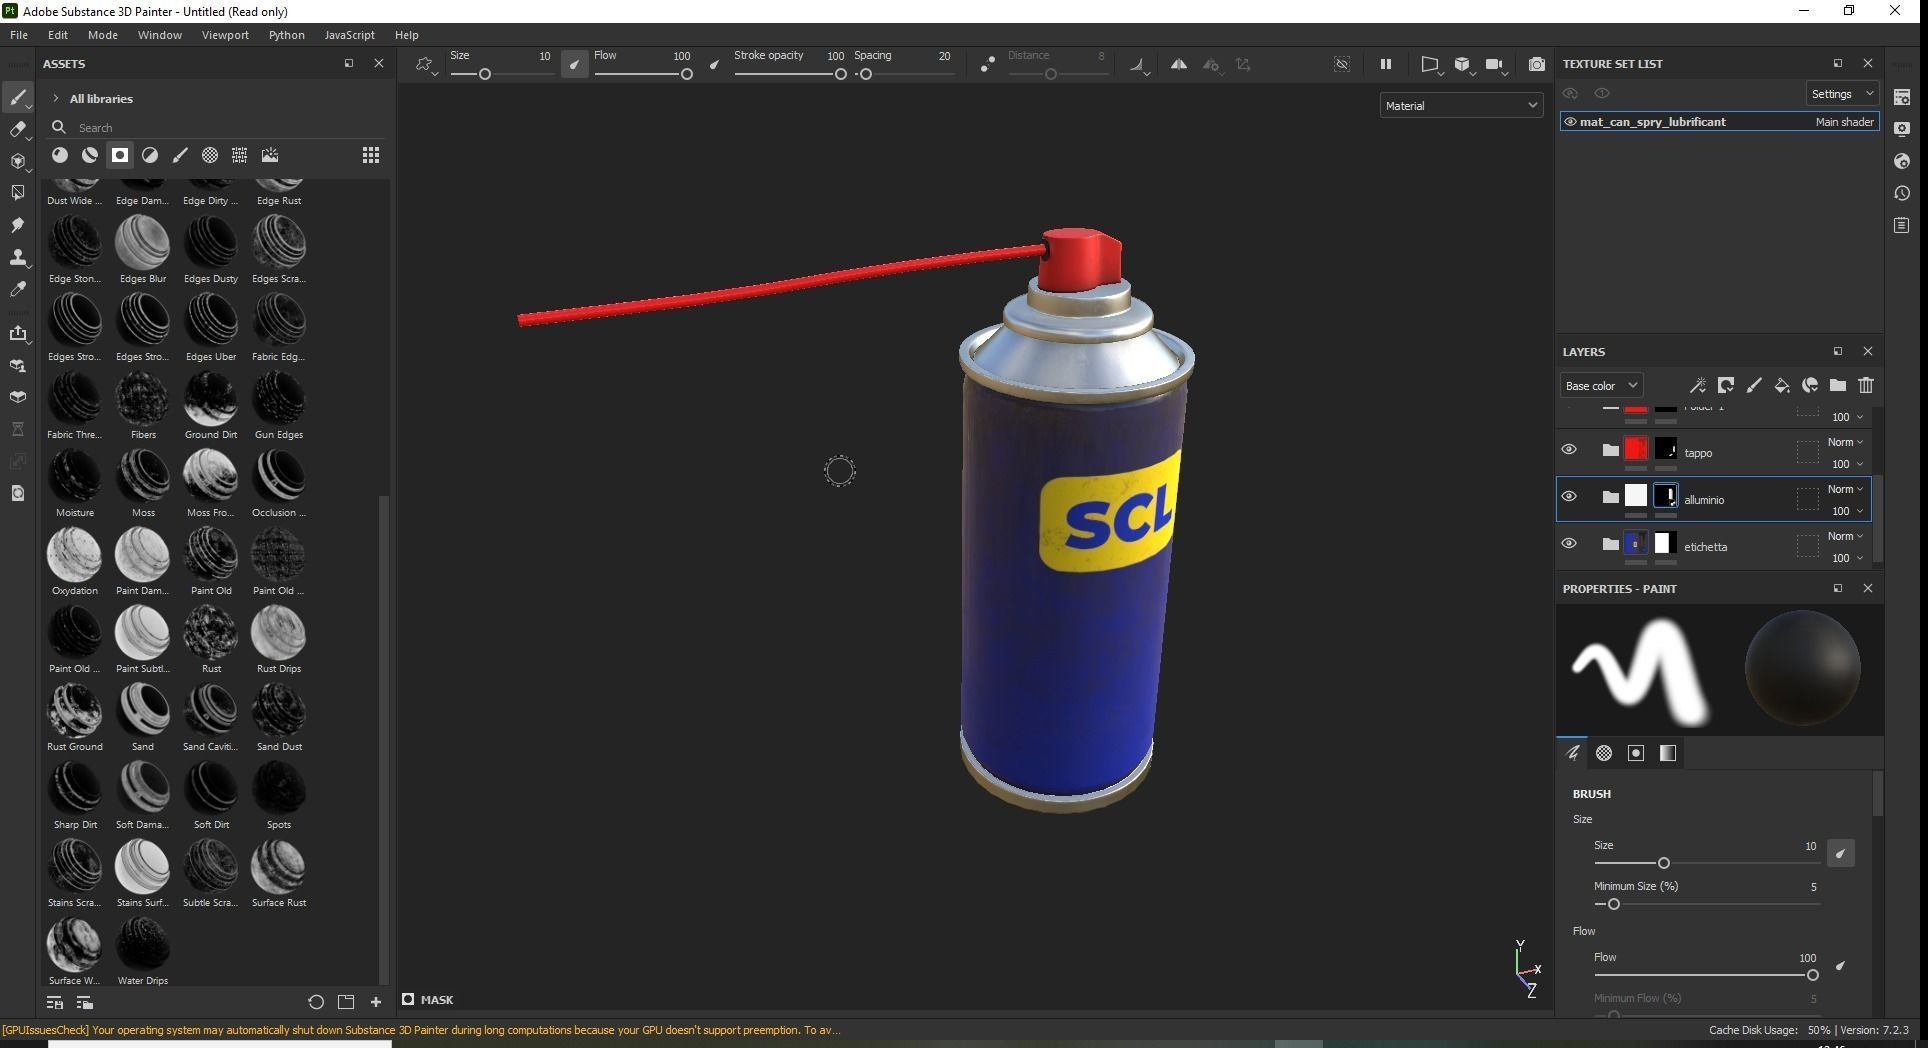Open the Material viewport mode dropdown
The width and height of the screenshot is (1928, 1048).
click(x=1461, y=105)
